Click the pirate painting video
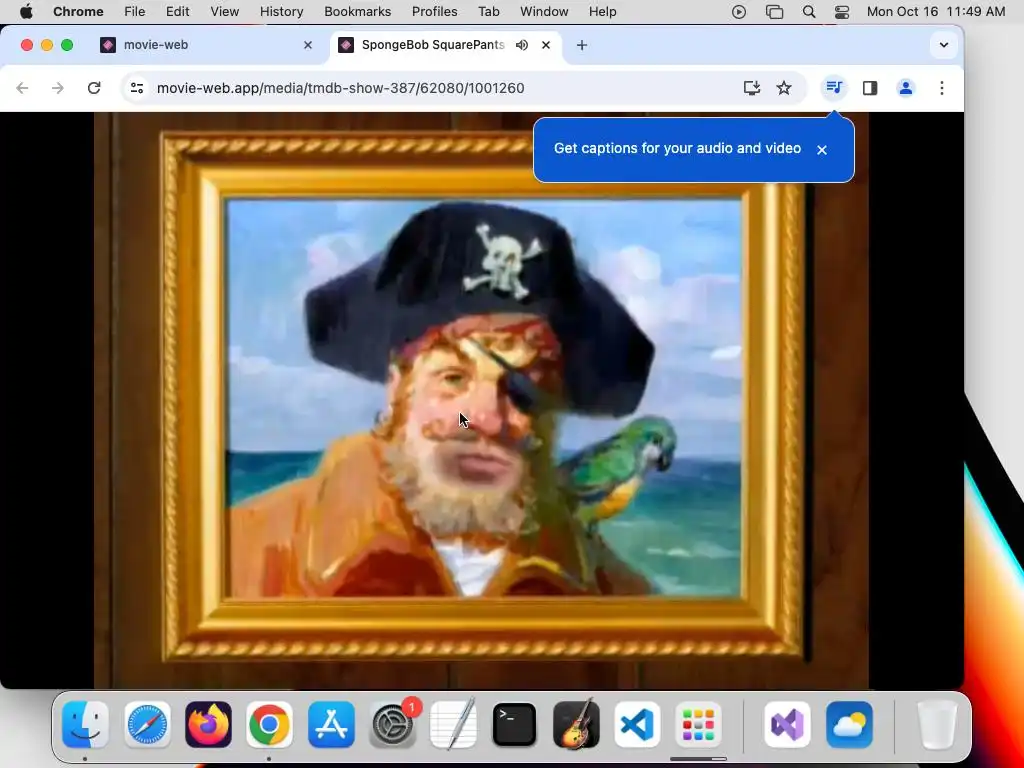 (x=481, y=400)
